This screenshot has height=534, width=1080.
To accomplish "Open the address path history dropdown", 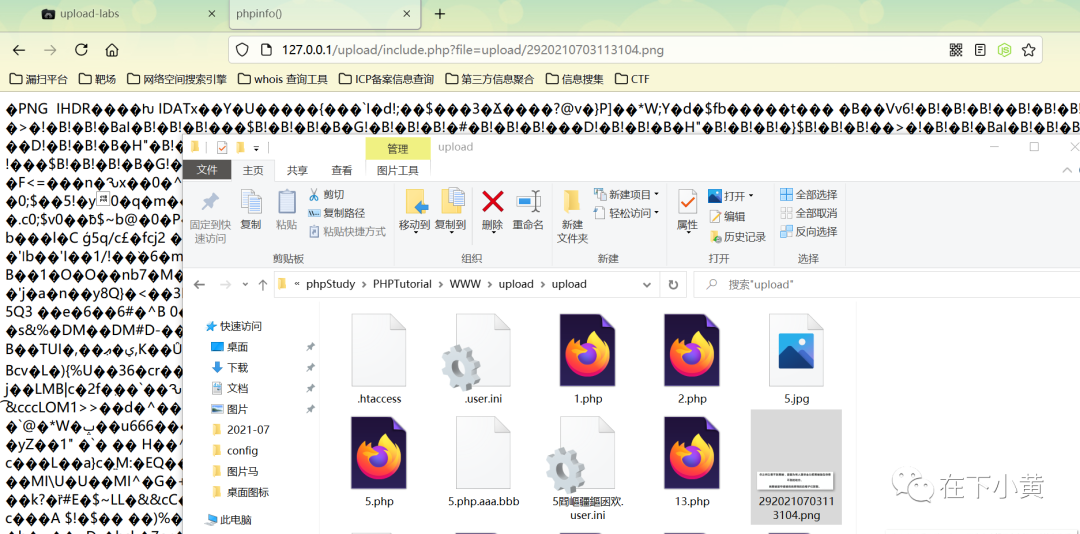I will coord(646,285).
